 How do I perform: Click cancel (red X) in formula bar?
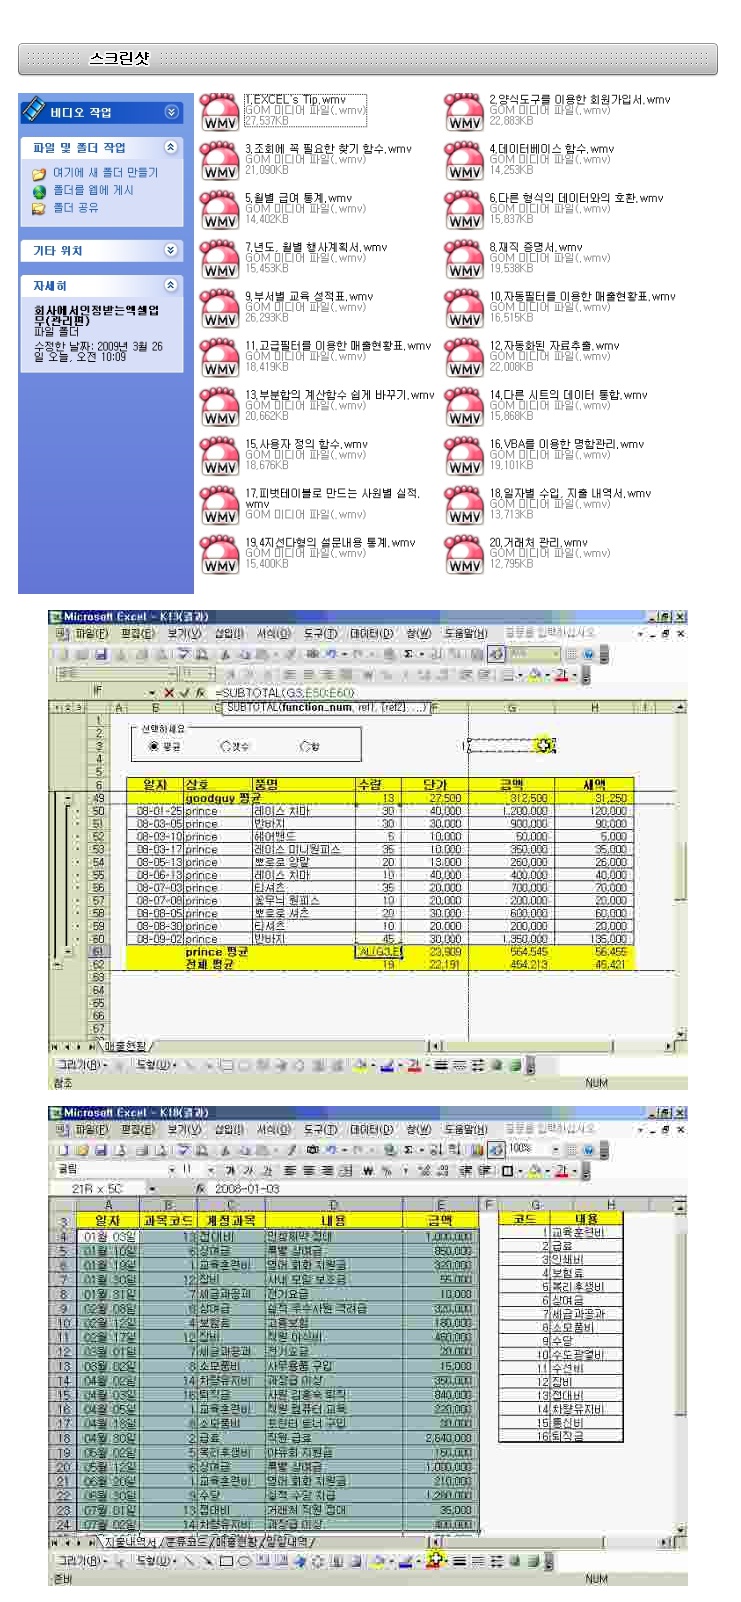click(x=169, y=692)
